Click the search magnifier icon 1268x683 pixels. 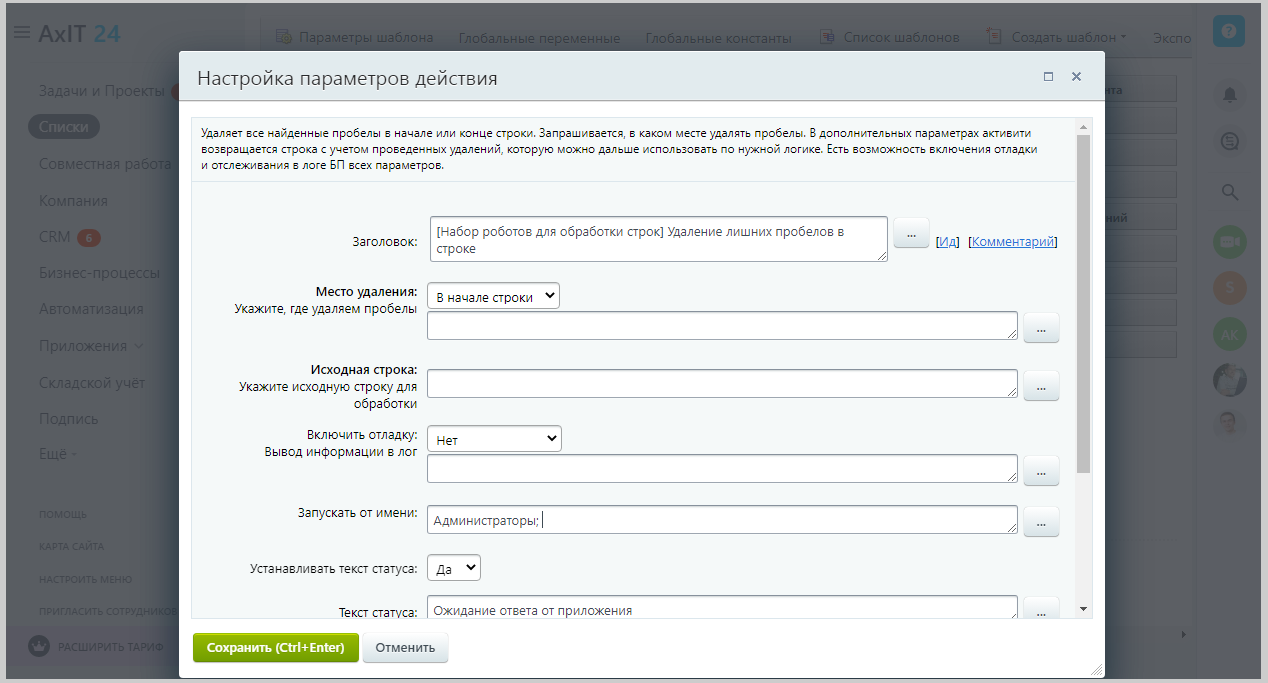1229,191
